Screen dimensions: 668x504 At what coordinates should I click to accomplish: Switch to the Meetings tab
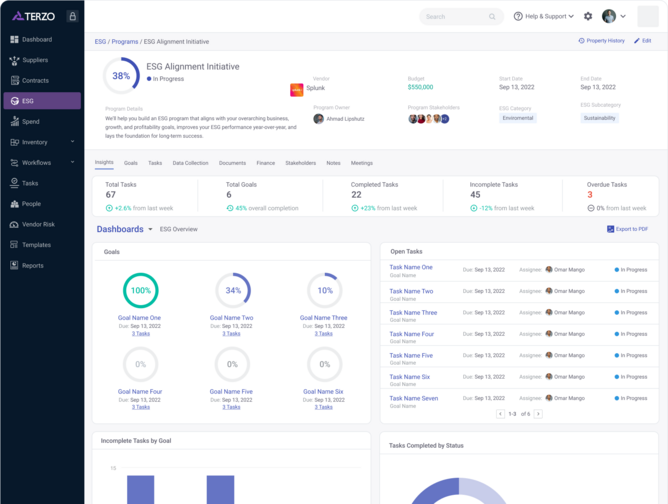coord(362,163)
